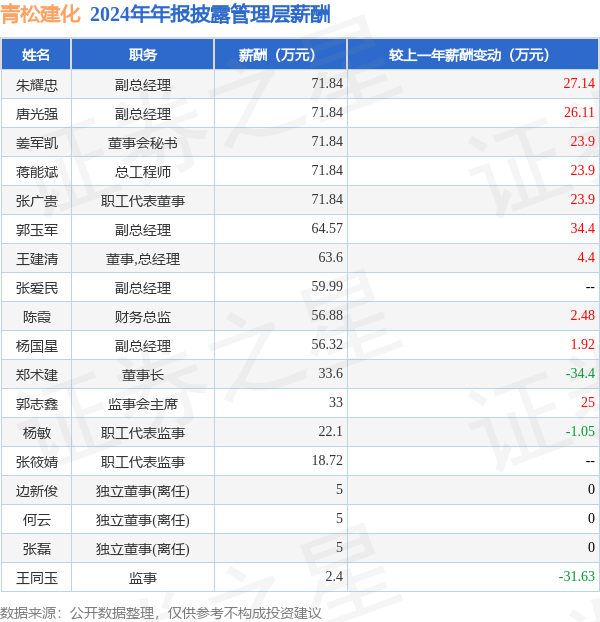Click 郭志鑫's change value 25
Image resolution: width=600 pixels, height=622 pixels.
(x=588, y=402)
